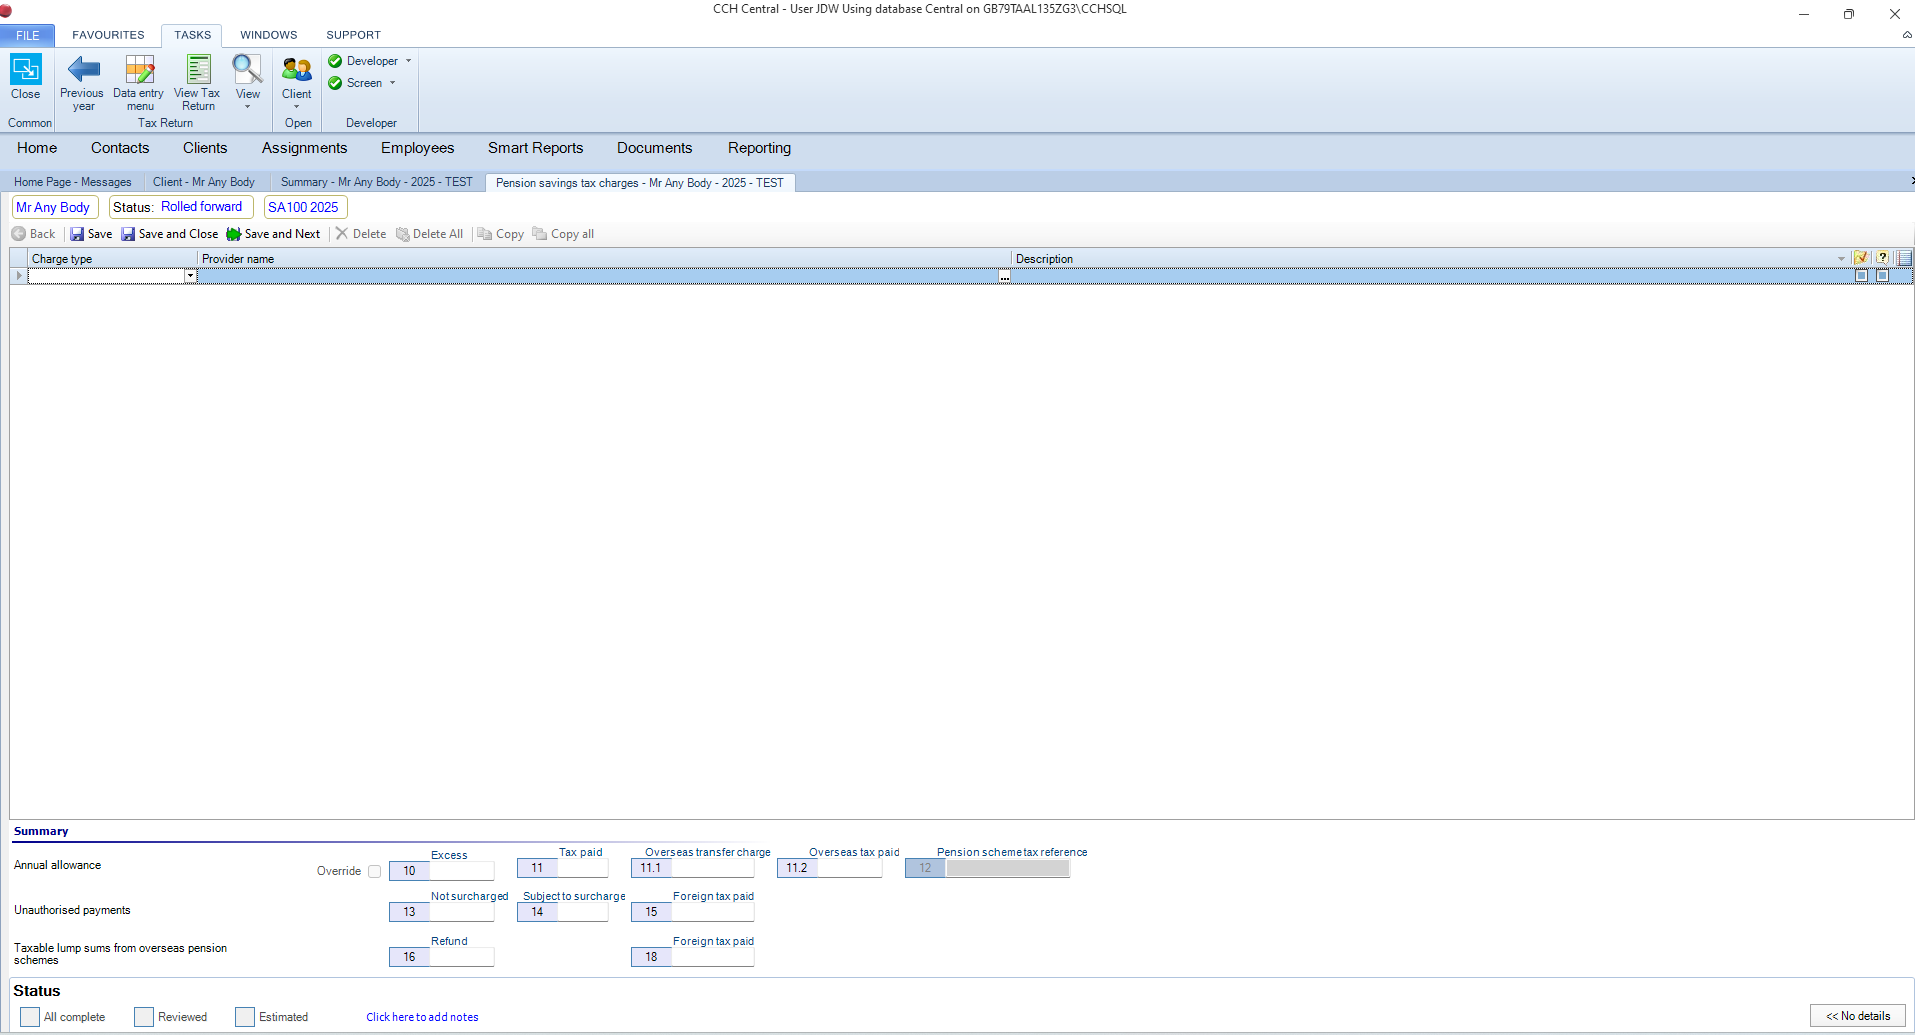This screenshot has width=1915, height=1035.
Task: Click the View Tax Return icon
Action: 197,82
